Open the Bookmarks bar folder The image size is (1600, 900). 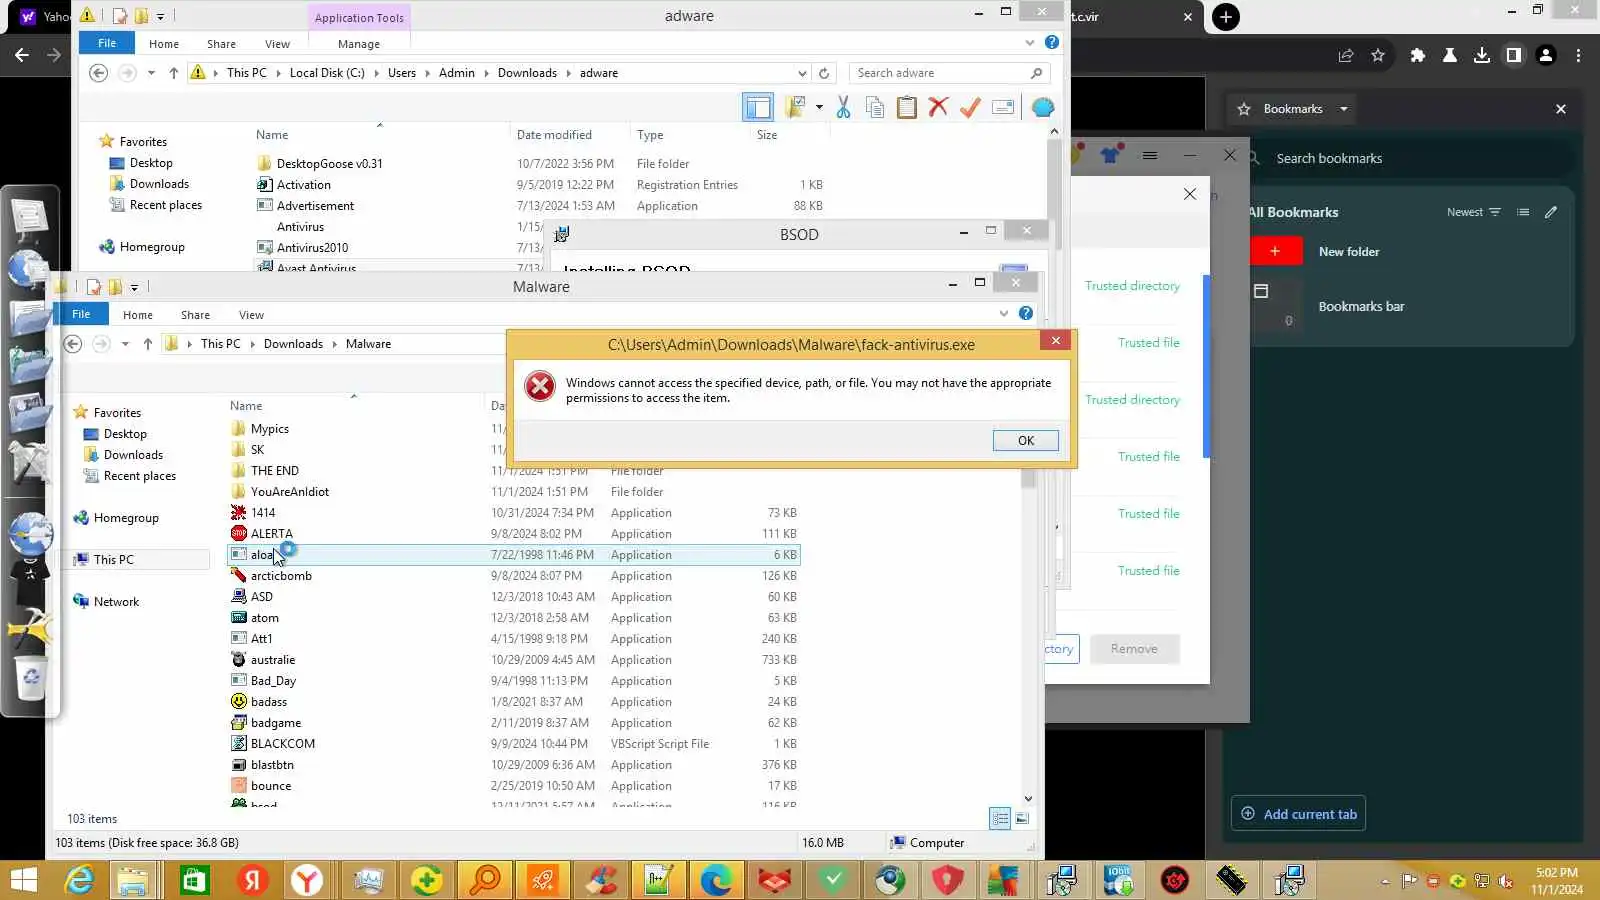[1361, 307]
